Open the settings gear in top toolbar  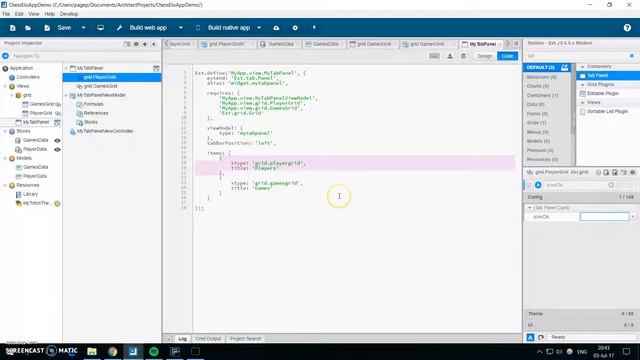click(x=295, y=28)
